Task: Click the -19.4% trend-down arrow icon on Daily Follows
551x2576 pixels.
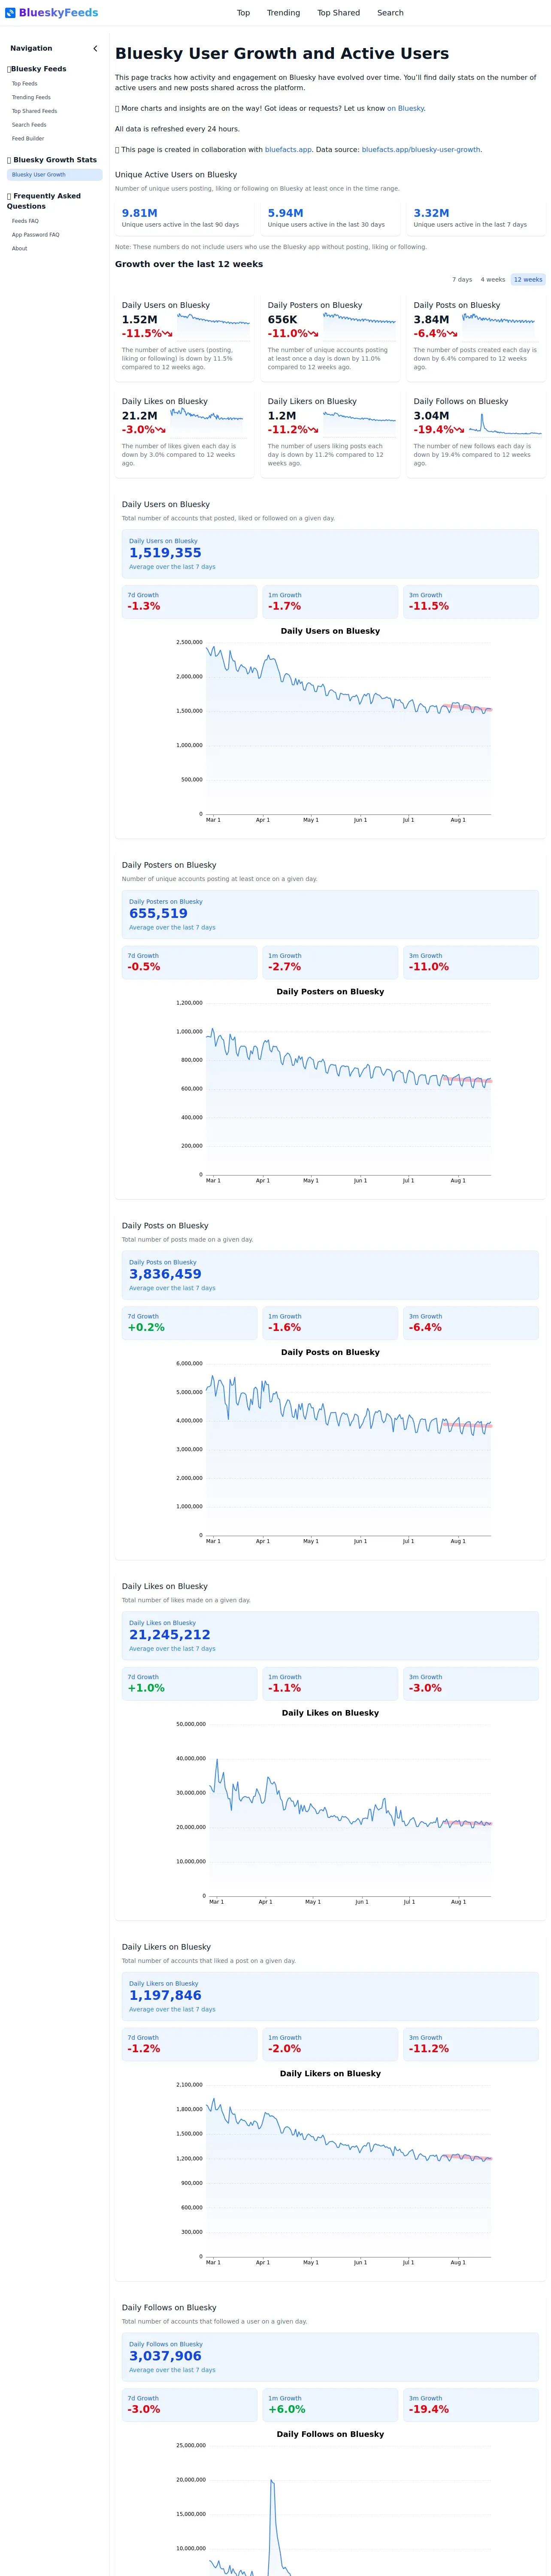Action: 459,430
